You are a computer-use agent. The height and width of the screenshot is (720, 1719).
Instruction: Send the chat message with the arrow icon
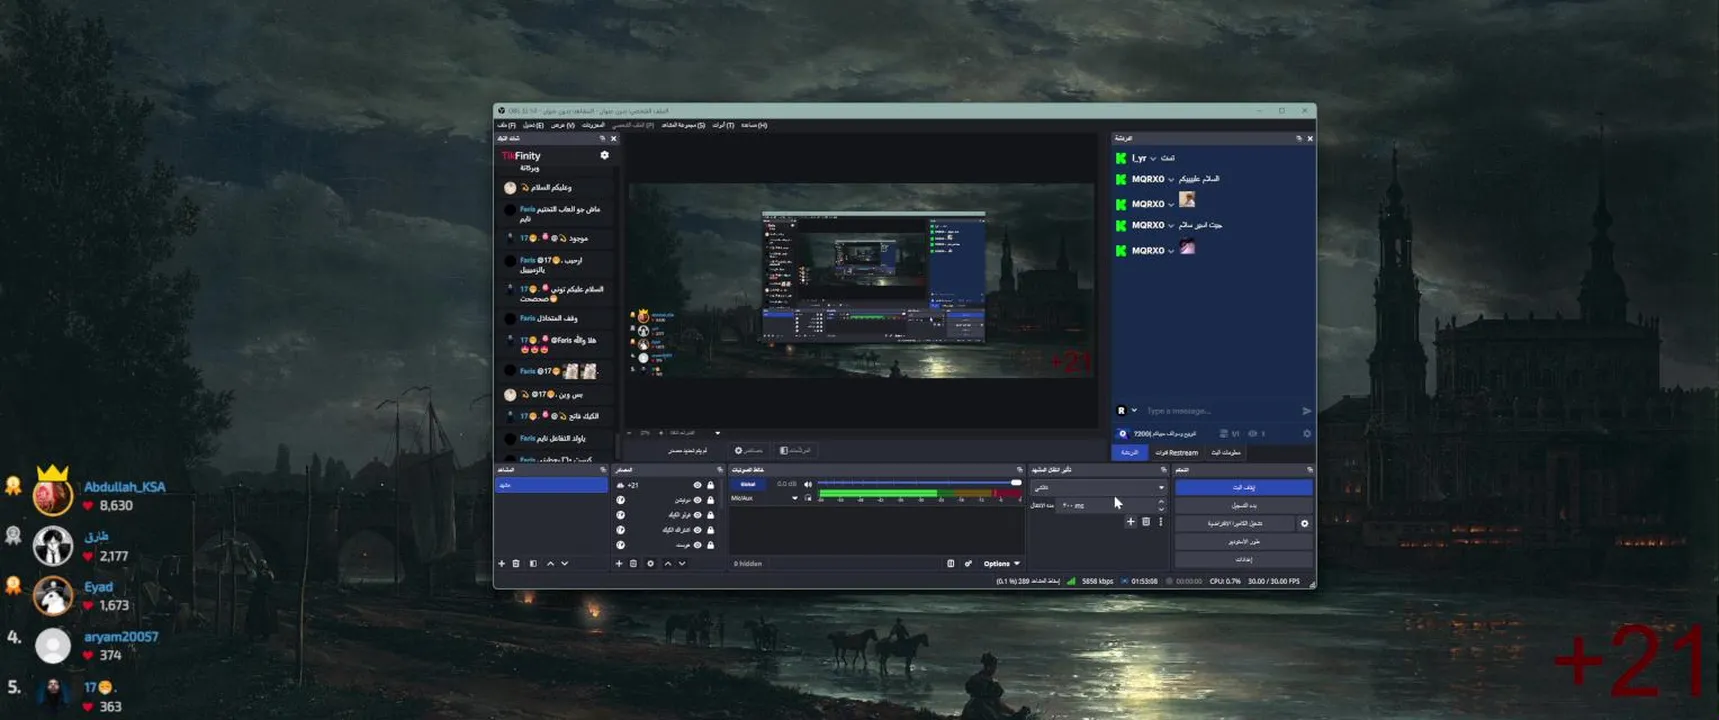[x=1307, y=411]
